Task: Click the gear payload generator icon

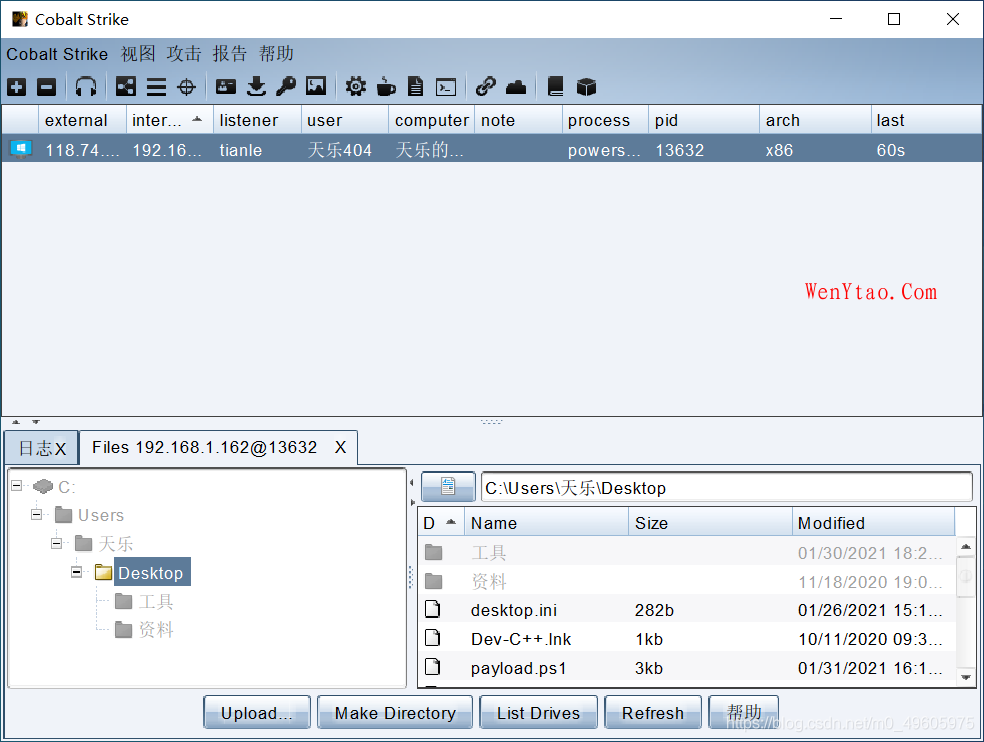Action: pyautogui.click(x=356, y=87)
